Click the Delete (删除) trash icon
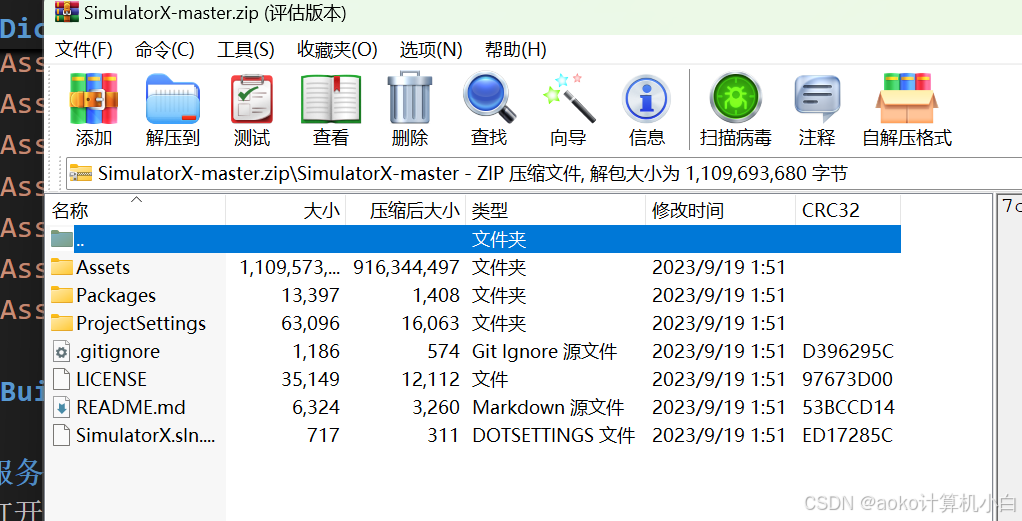The image size is (1022, 521). (410, 99)
